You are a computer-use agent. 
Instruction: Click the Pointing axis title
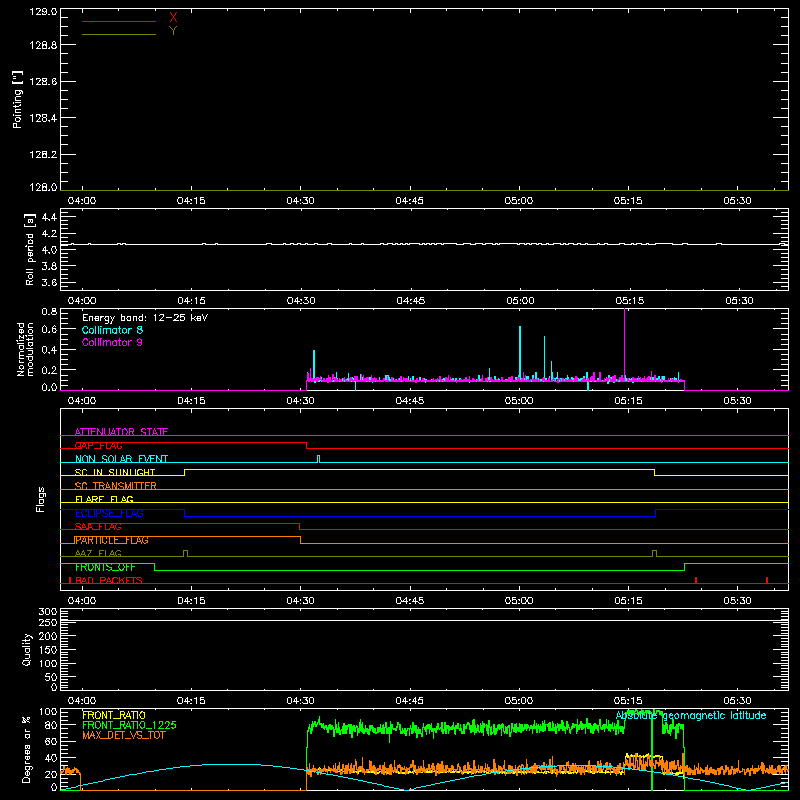click(18, 99)
